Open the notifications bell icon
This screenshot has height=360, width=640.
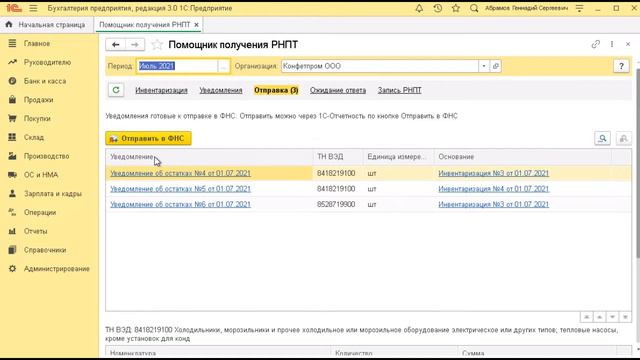(x=419, y=8)
